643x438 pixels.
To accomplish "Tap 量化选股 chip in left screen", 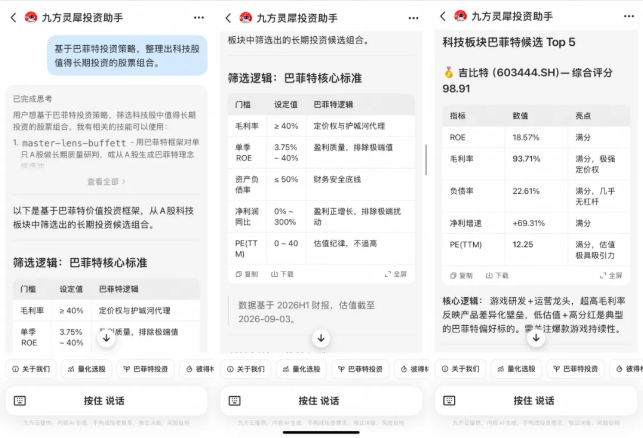I will [x=87, y=369].
